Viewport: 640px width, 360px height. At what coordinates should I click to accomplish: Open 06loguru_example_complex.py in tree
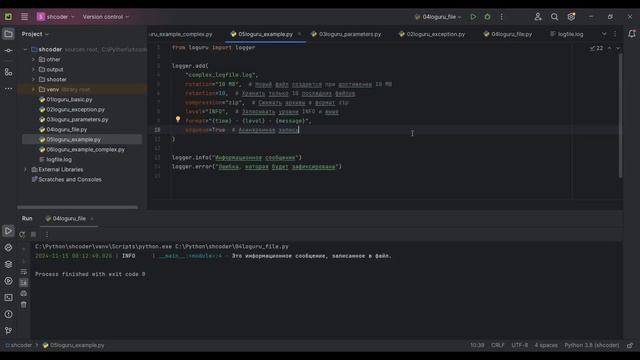[x=86, y=150]
